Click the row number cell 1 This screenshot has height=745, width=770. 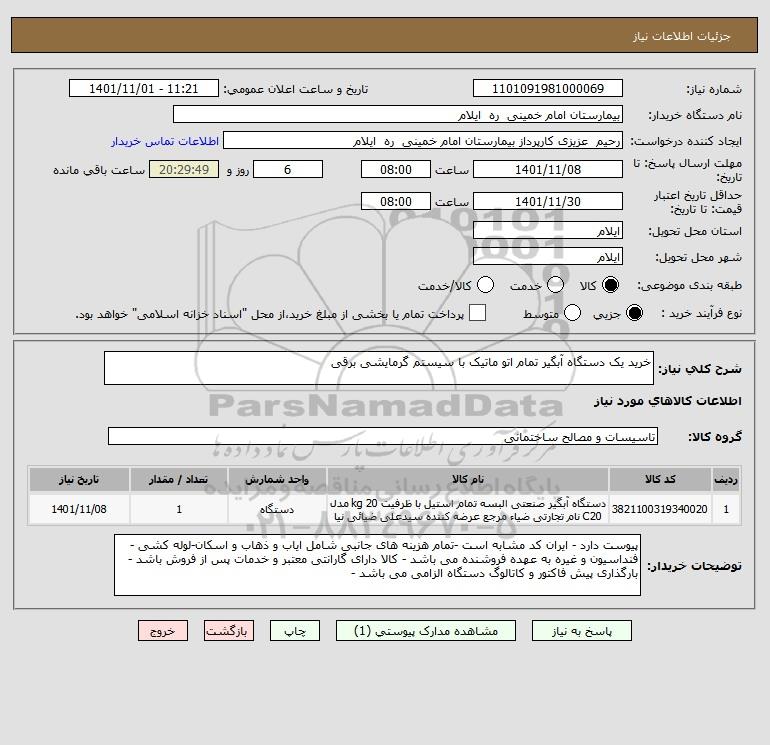(x=726, y=509)
